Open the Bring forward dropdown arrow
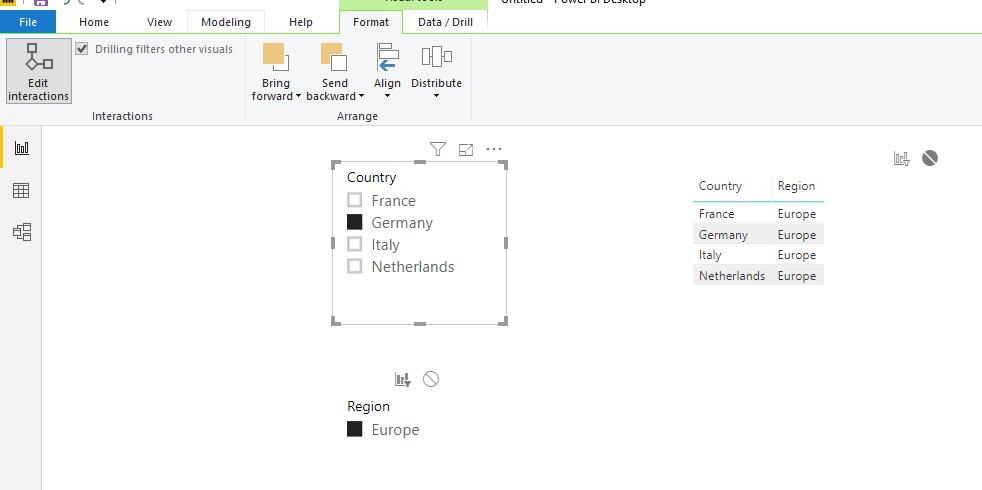The width and height of the screenshot is (982, 490). 298,96
